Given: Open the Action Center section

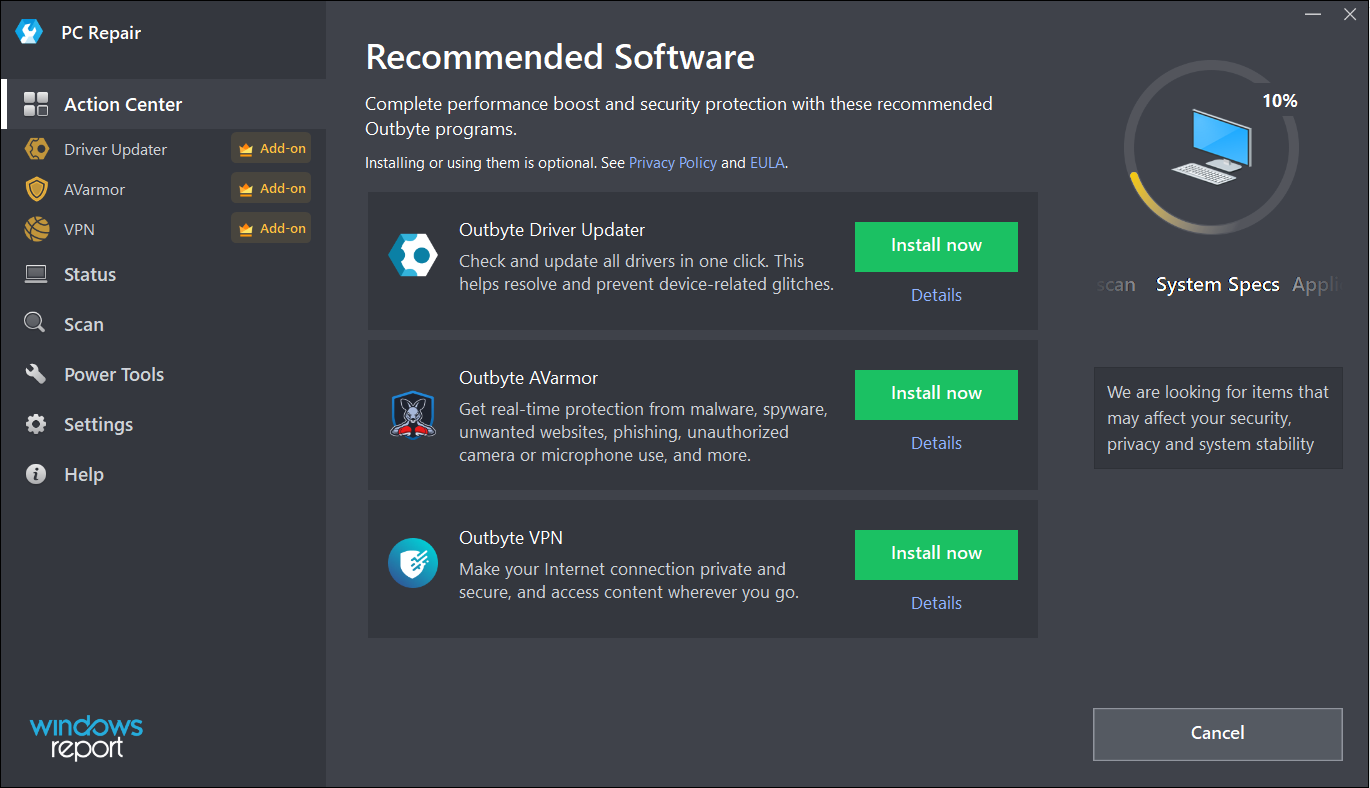Looking at the screenshot, I should (x=163, y=104).
